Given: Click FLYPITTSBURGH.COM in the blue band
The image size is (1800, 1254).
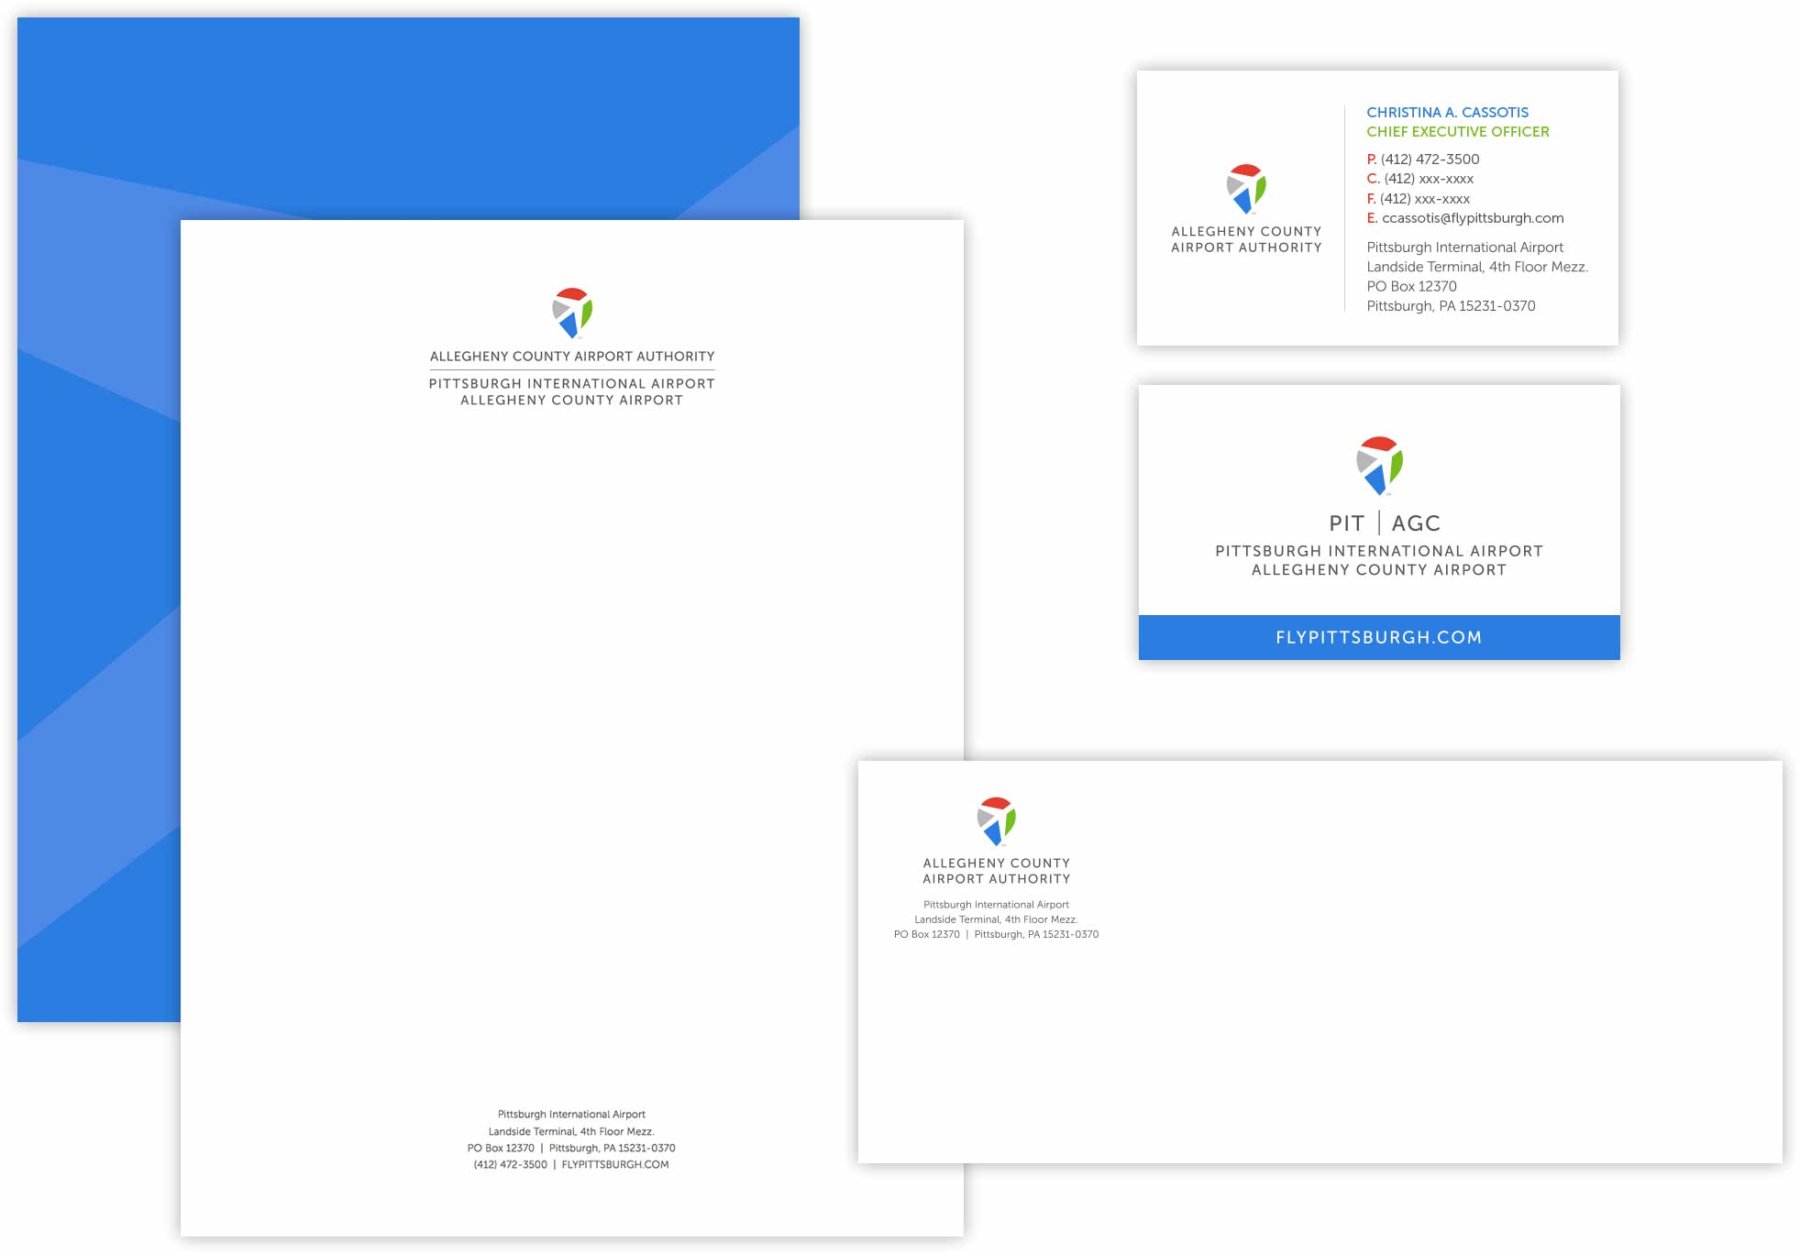Looking at the screenshot, I should tap(1379, 637).
